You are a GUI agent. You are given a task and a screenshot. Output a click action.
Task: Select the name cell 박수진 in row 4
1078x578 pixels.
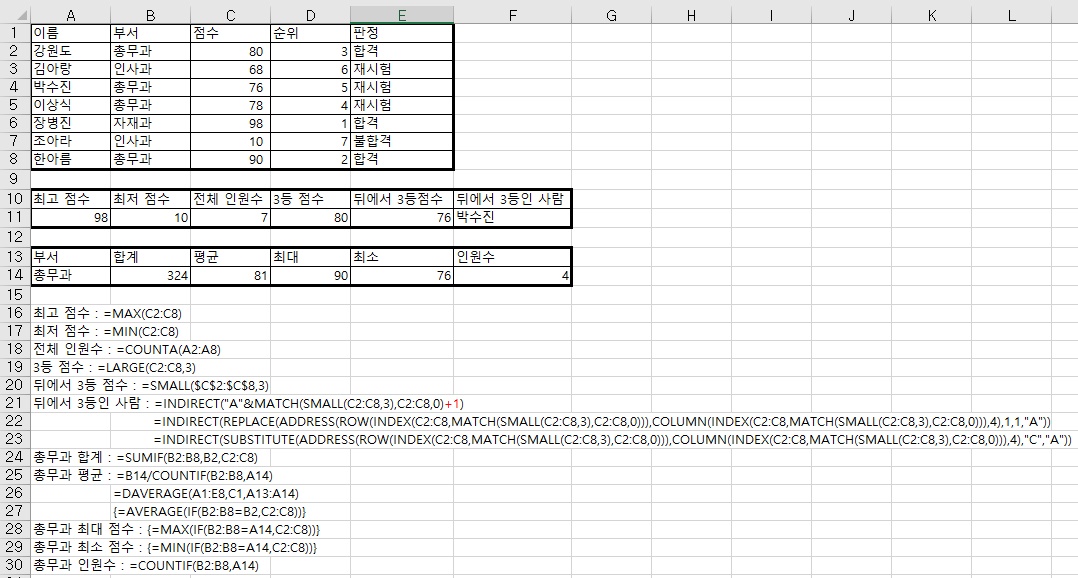point(70,87)
